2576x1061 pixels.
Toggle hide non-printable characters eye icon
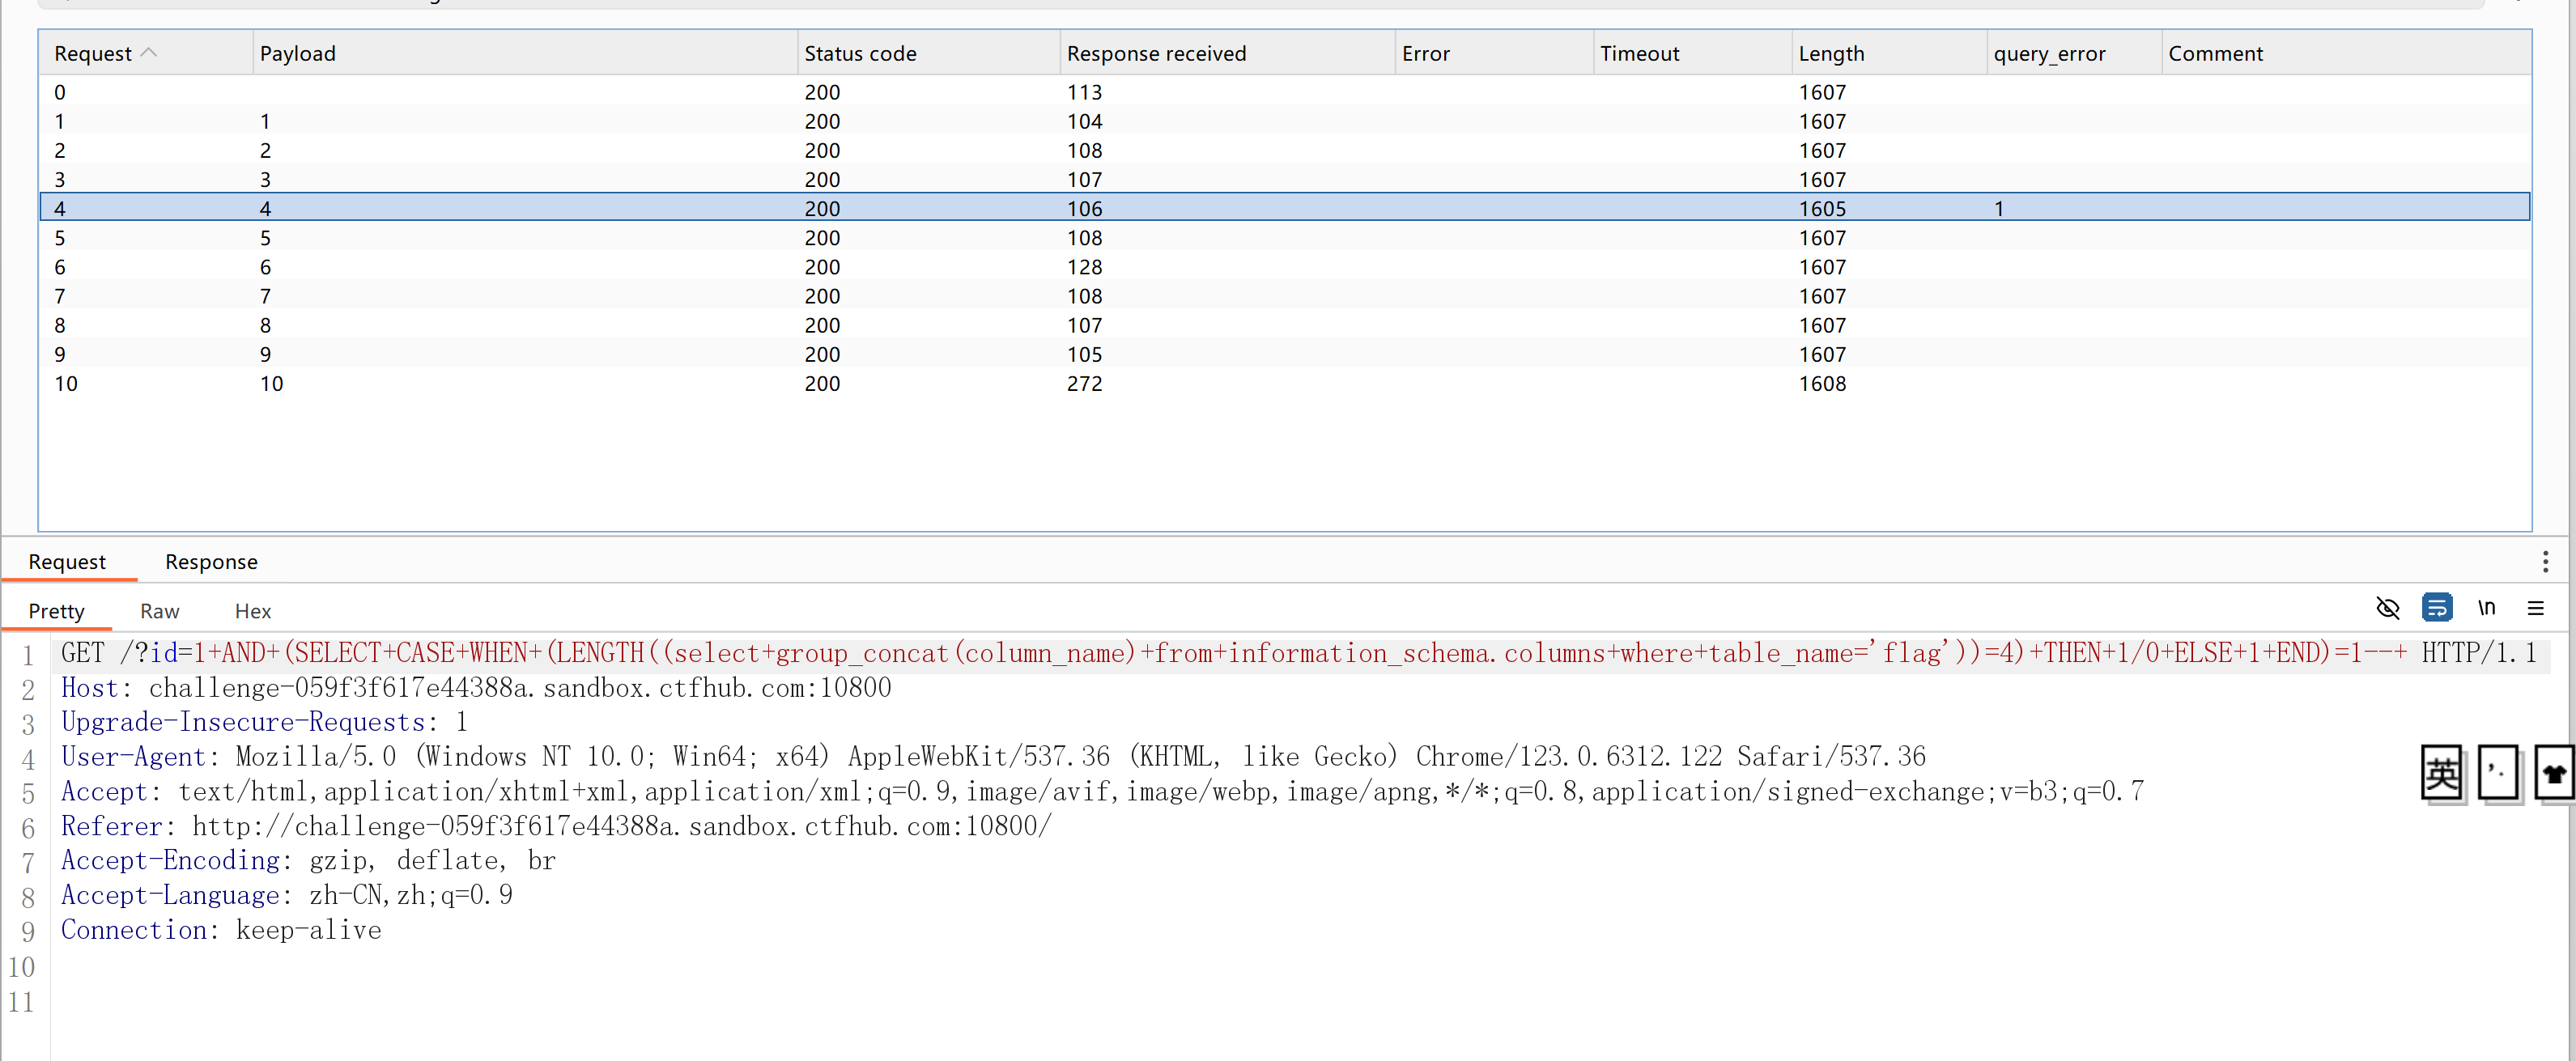coord(2387,607)
